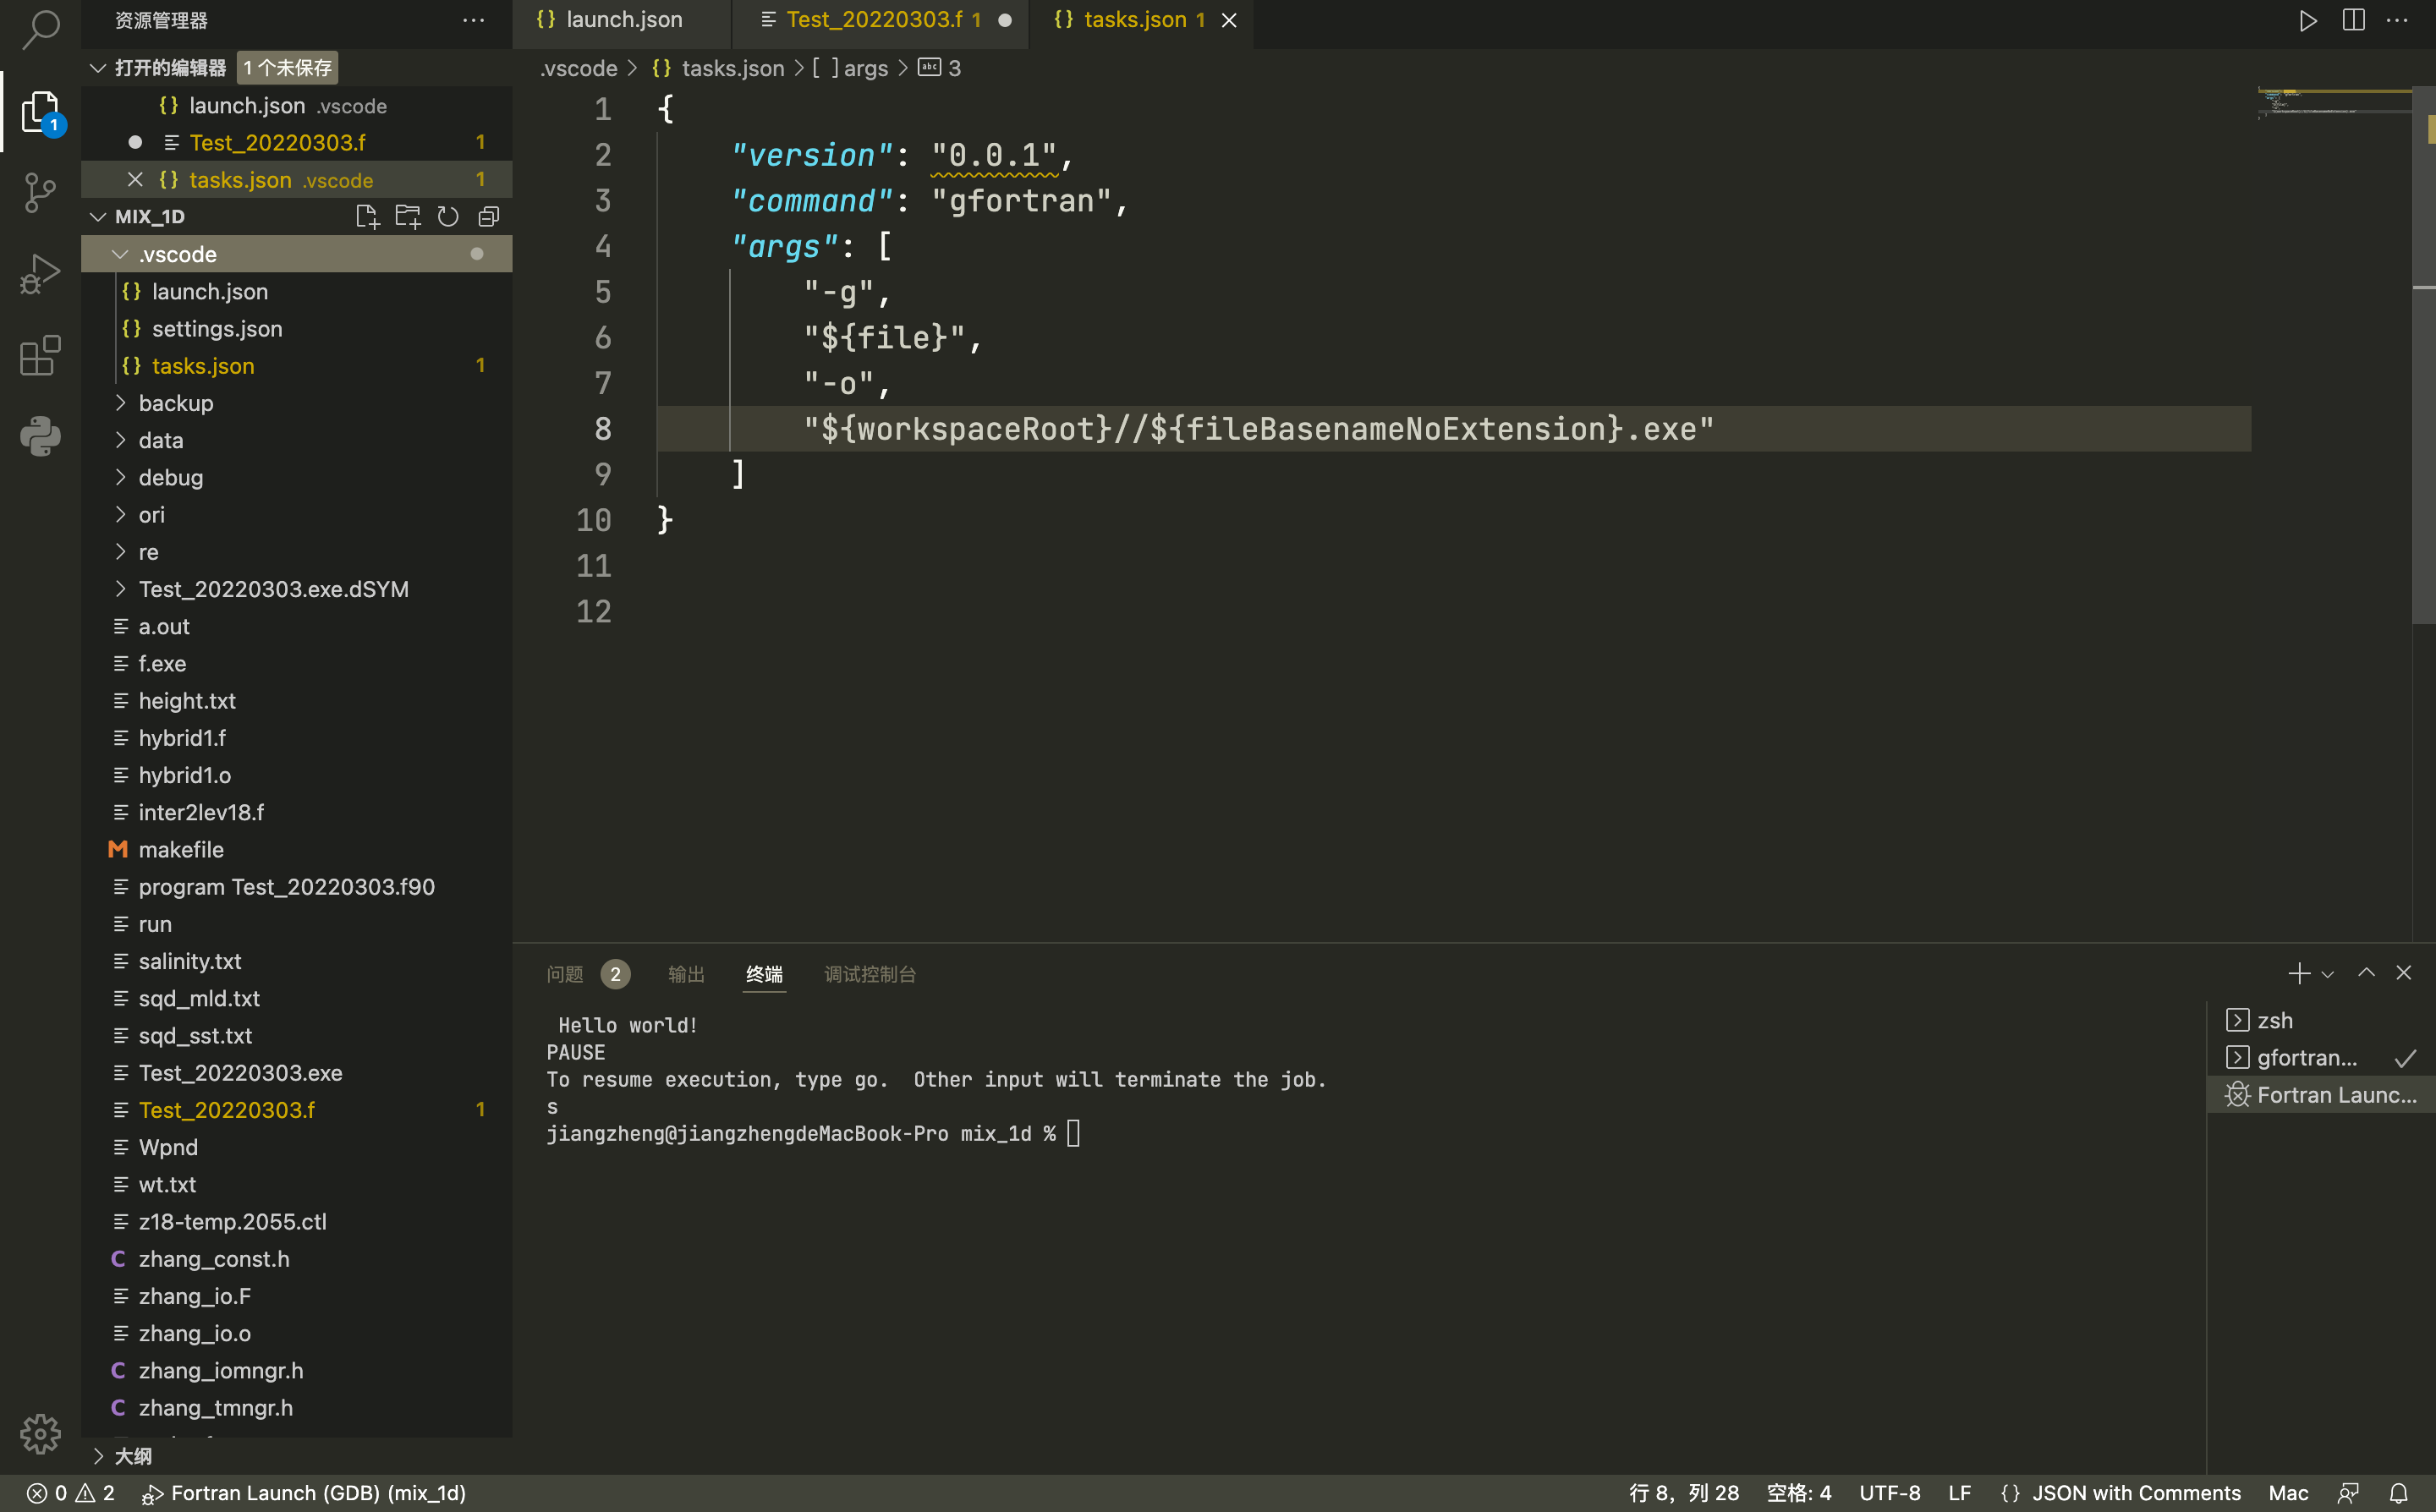The width and height of the screenshot is (2436, 1512).
Task: Open makefile in the explorer
Action: point(296,849)
